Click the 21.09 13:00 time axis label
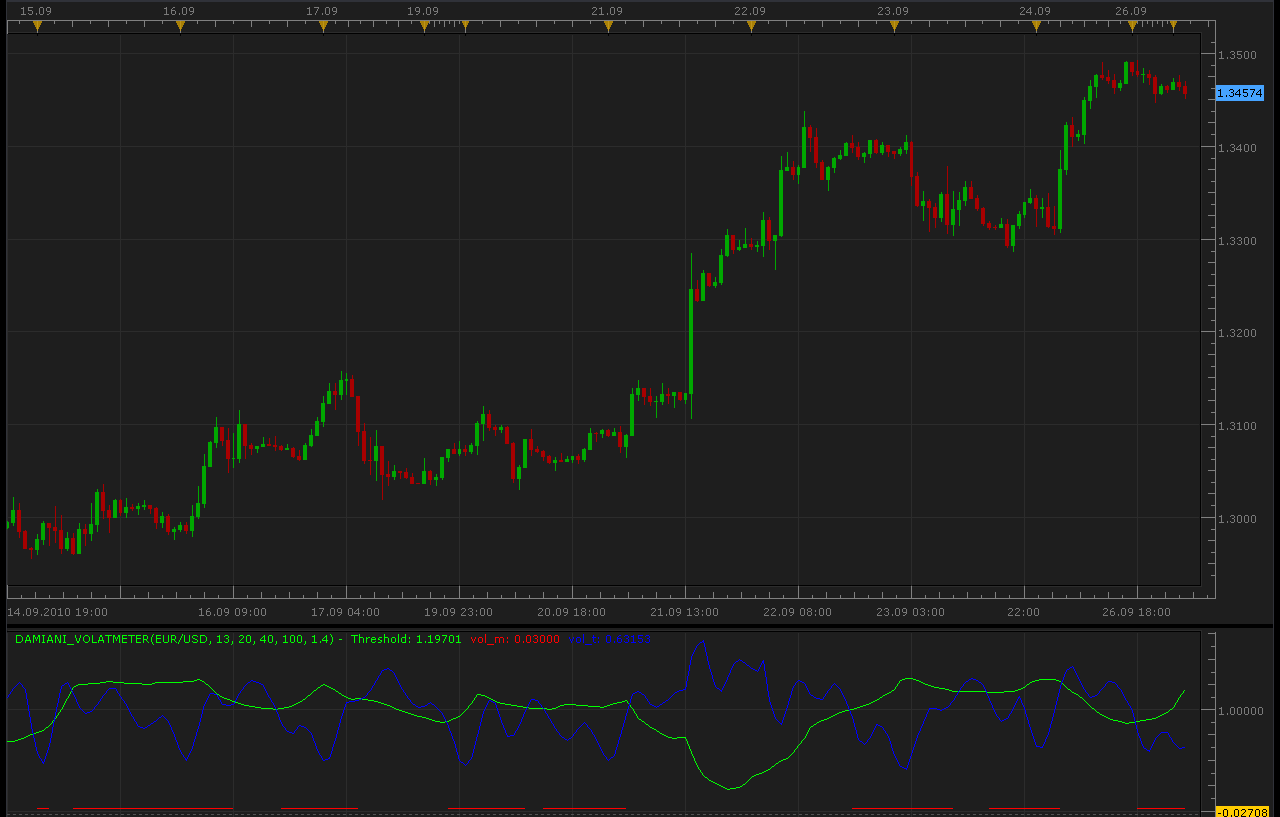Viewport: 1280px width, 817px height. point(685,611)
